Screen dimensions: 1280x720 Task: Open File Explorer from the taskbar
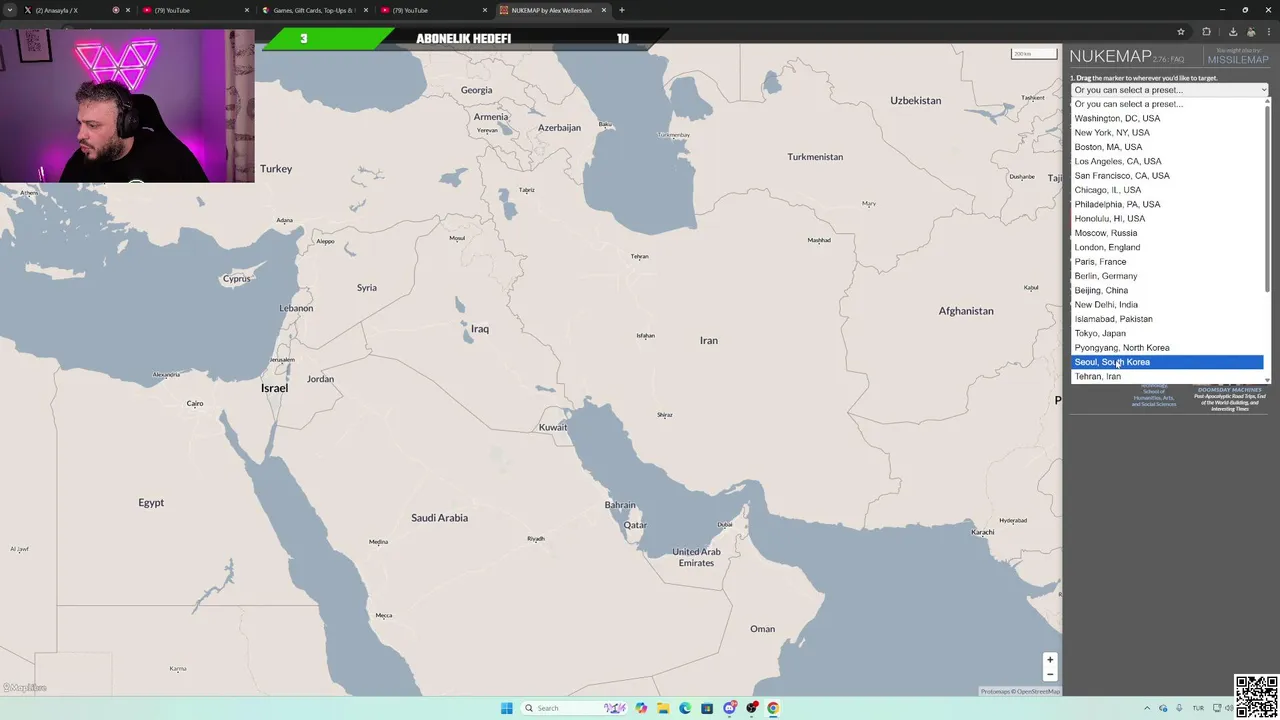tap(663, 708)
